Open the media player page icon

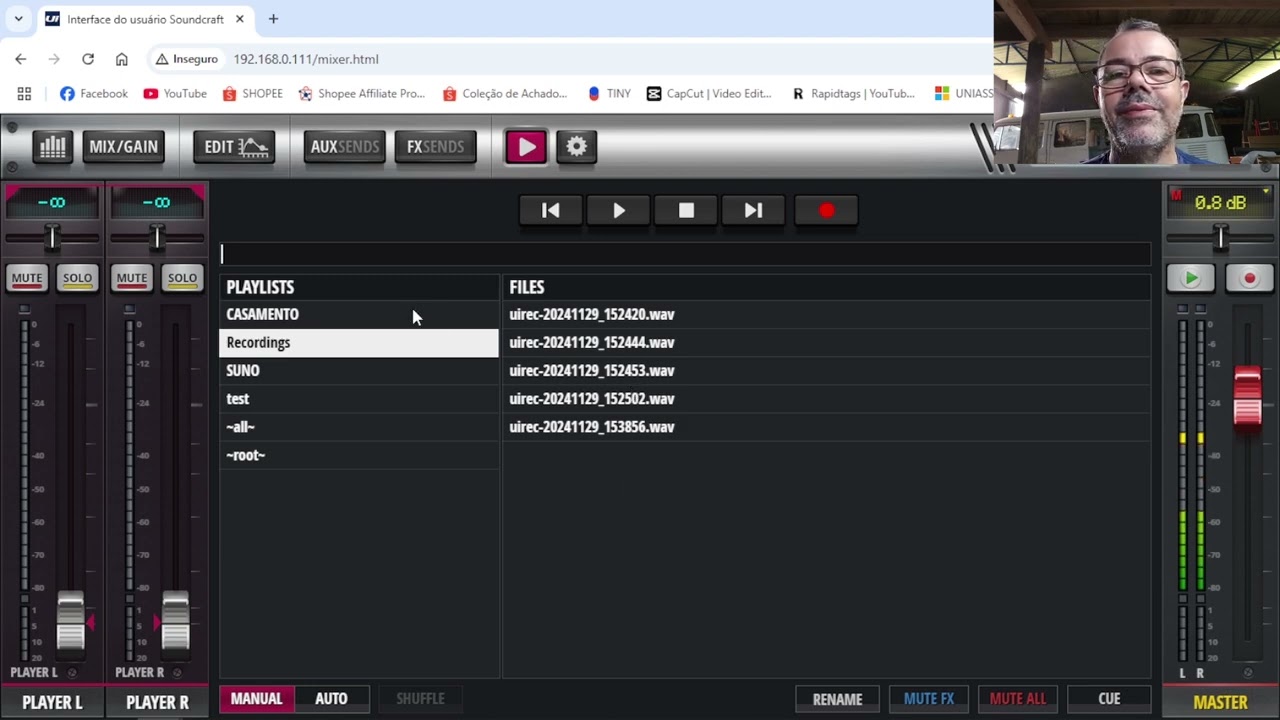[x=526, y=147]
